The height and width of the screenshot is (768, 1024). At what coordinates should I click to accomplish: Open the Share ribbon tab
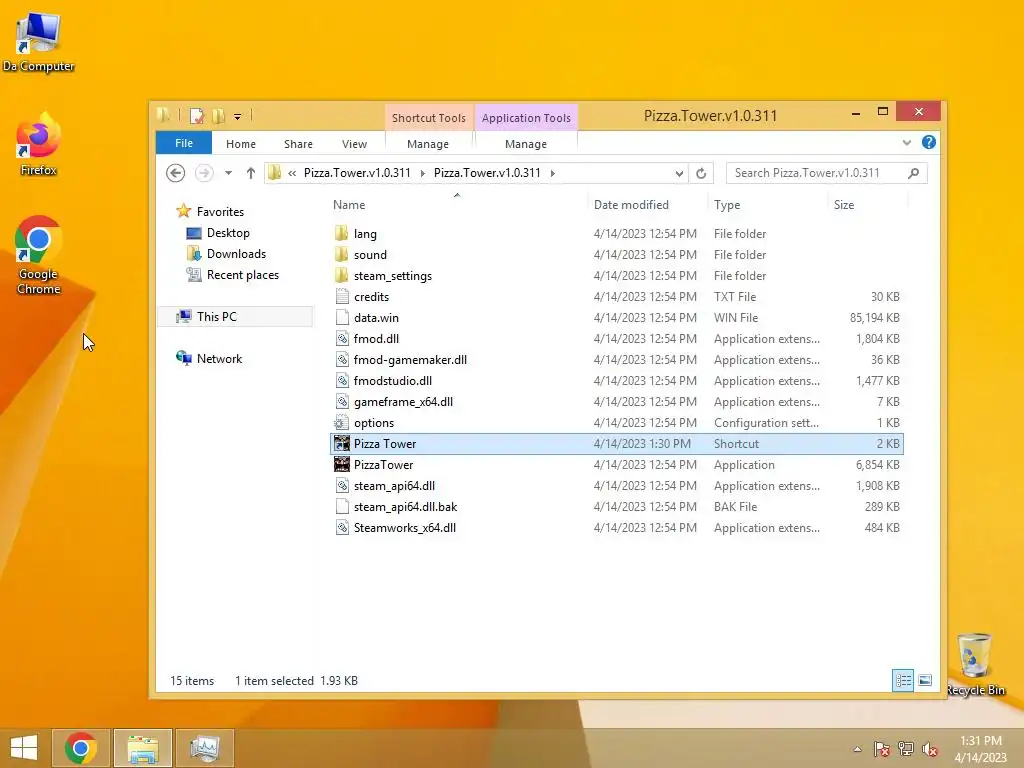click(298, 144)
